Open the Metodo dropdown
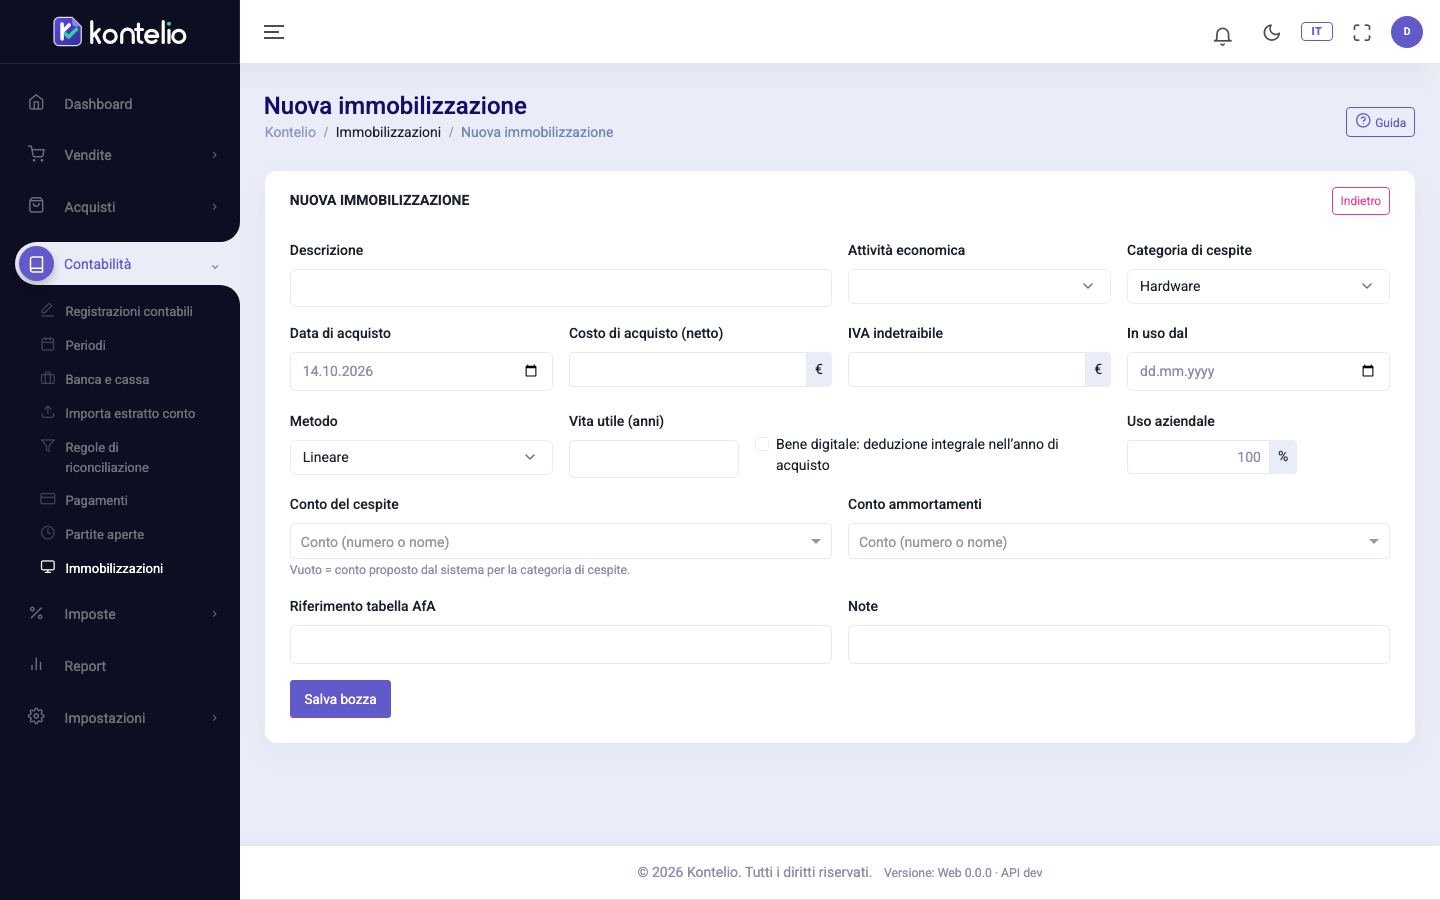Viewport: 1440px width, 900px height. pyautogui.click(x=421, y=457)
